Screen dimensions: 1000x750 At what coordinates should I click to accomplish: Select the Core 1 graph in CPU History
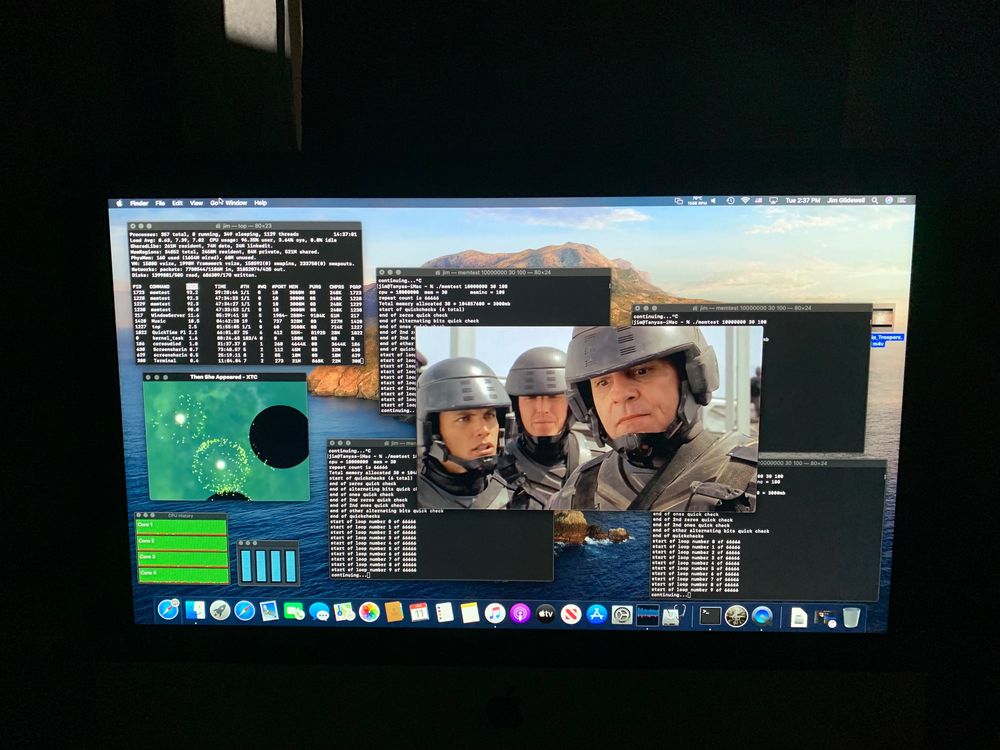pos(182,526)
